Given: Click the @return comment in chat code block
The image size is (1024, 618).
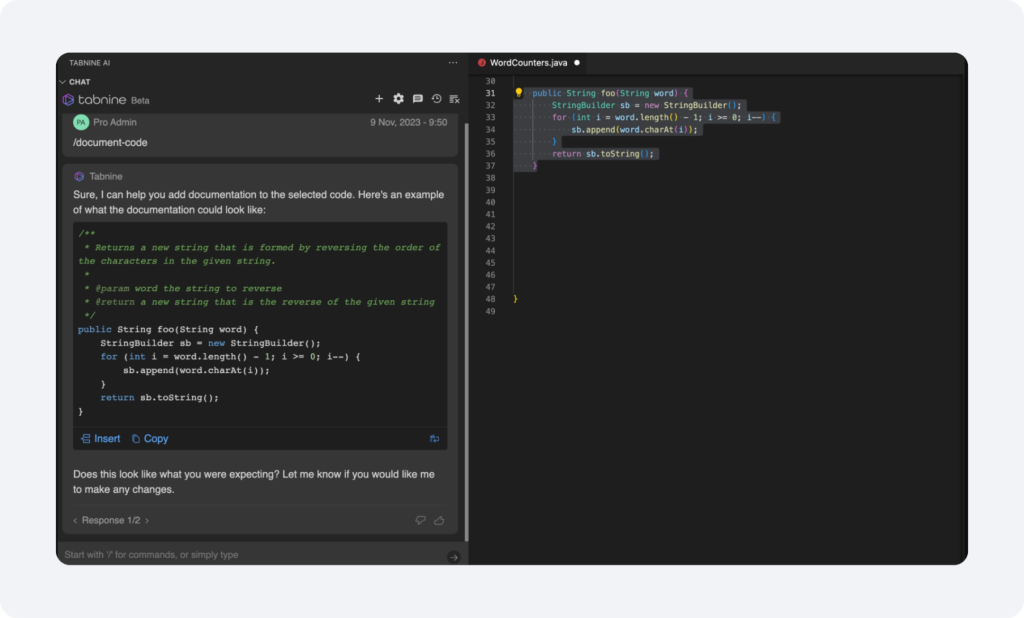Looking at the screenshot, I should tap(260, 302).
